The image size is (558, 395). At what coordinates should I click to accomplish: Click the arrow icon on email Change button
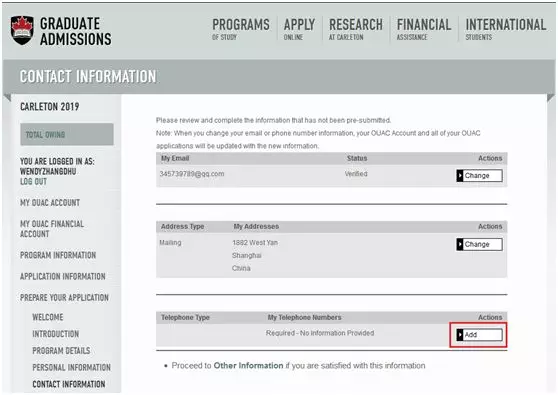460,175
